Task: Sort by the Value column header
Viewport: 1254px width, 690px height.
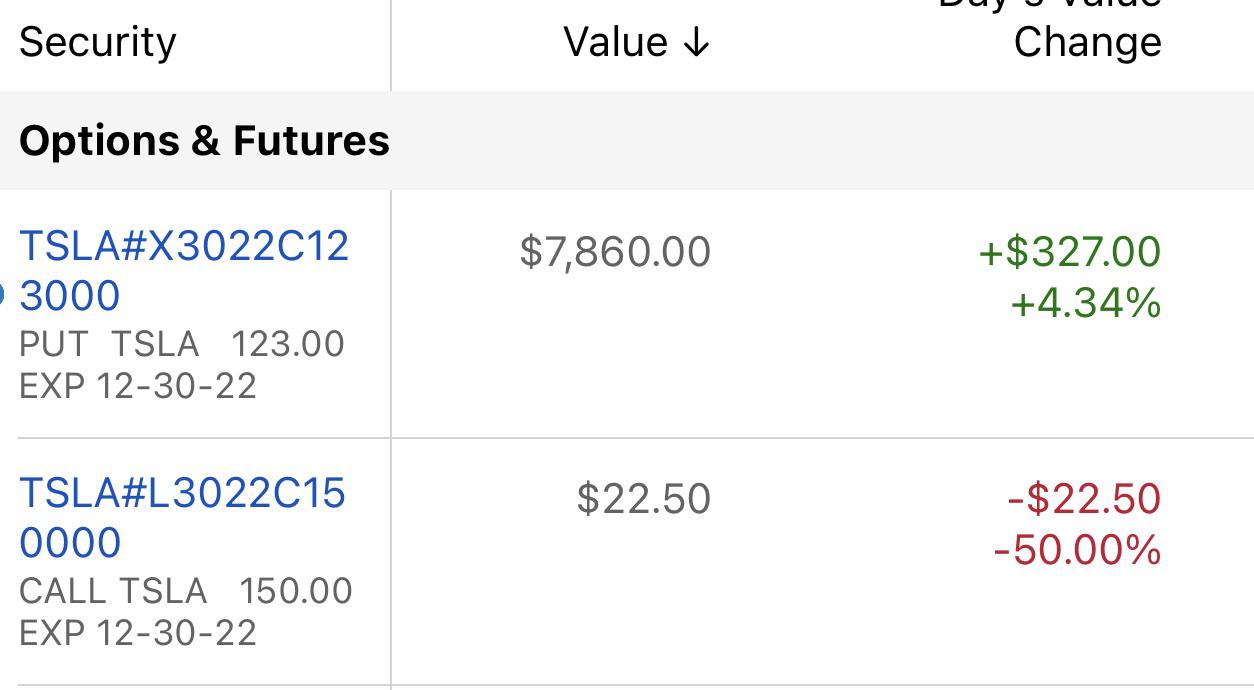Action: click(x=615, y=43)
